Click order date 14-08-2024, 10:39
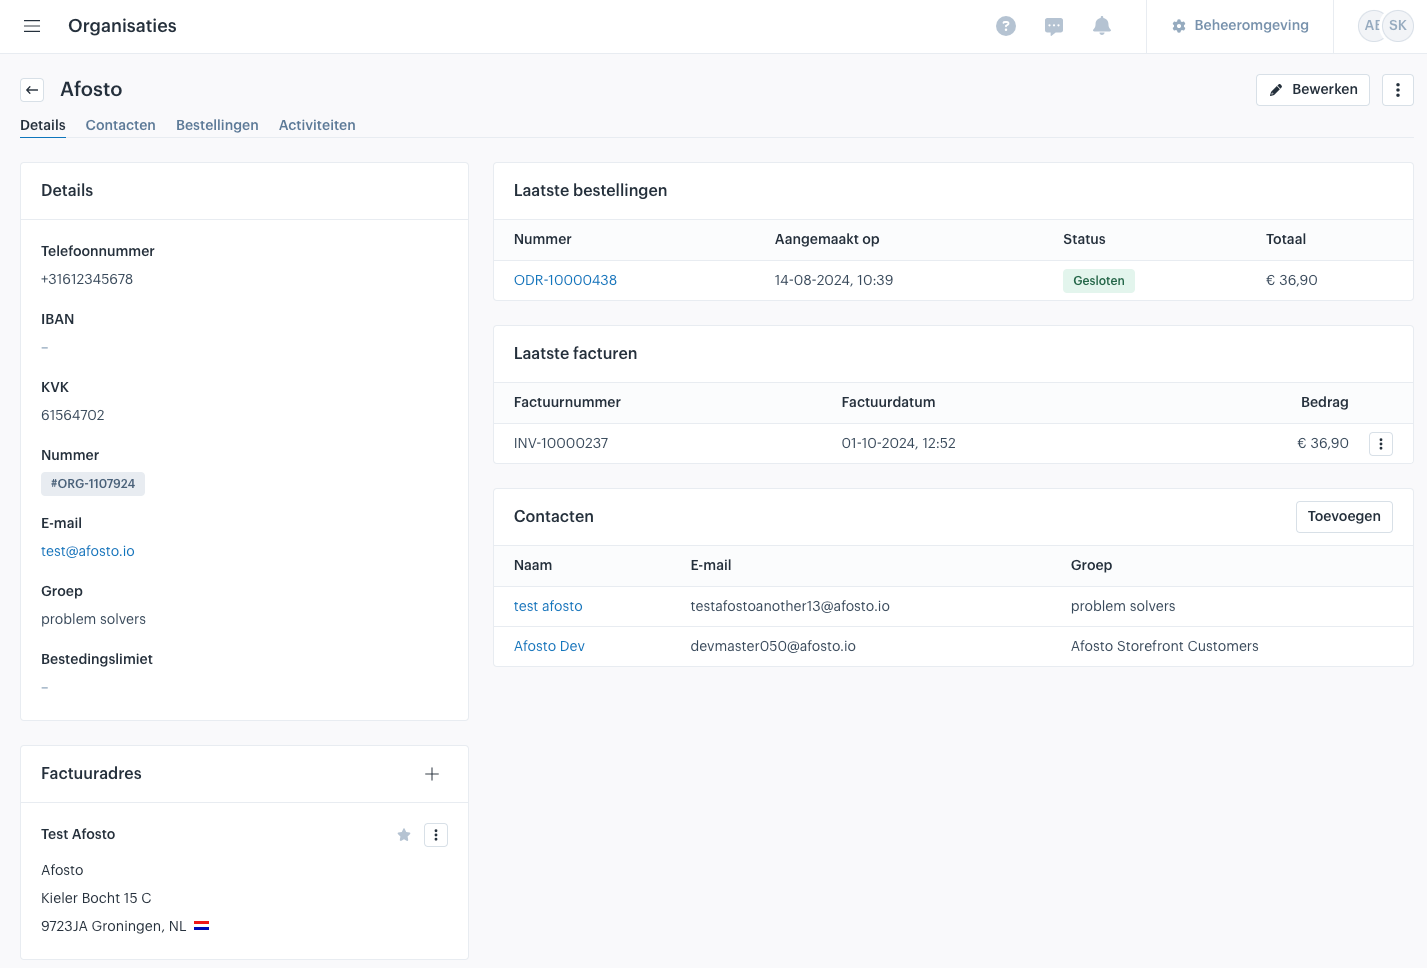Screen dimensions: 1427x968 click(x=834, y=281)
